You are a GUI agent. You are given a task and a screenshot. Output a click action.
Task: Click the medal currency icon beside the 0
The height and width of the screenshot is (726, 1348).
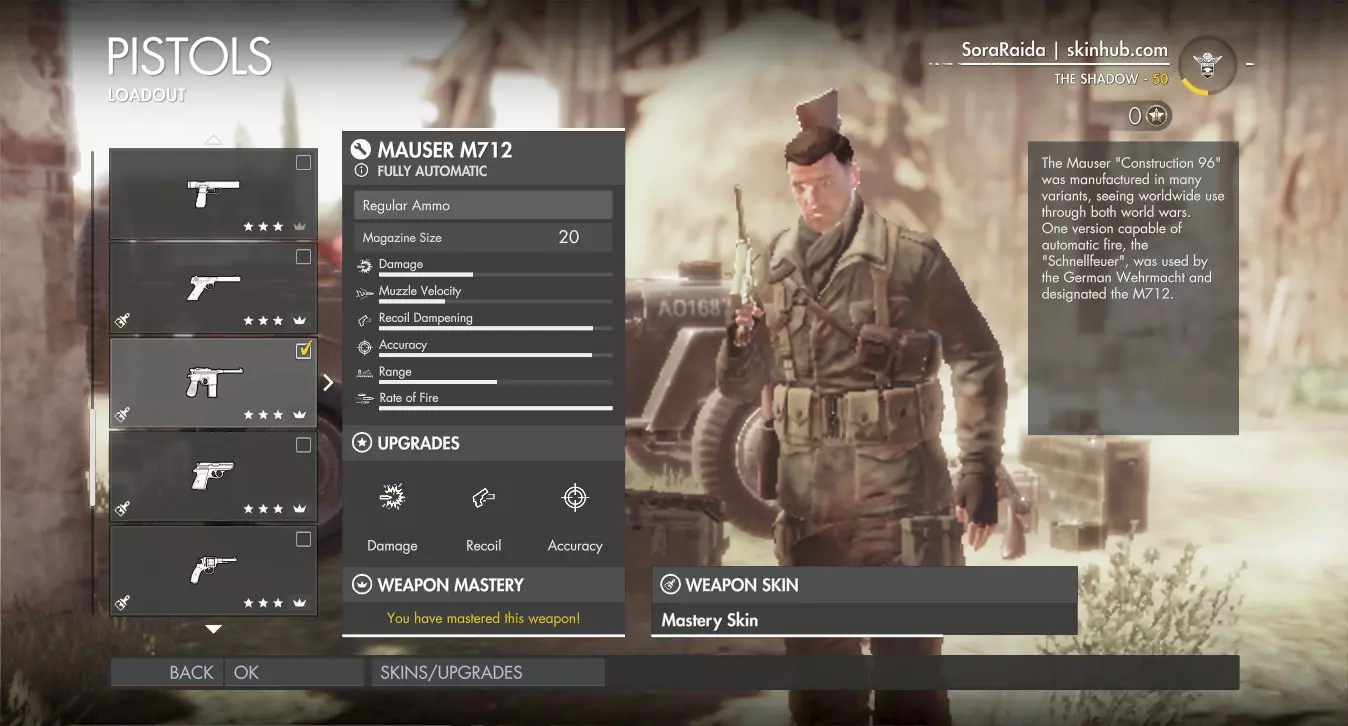[1158, 116]
